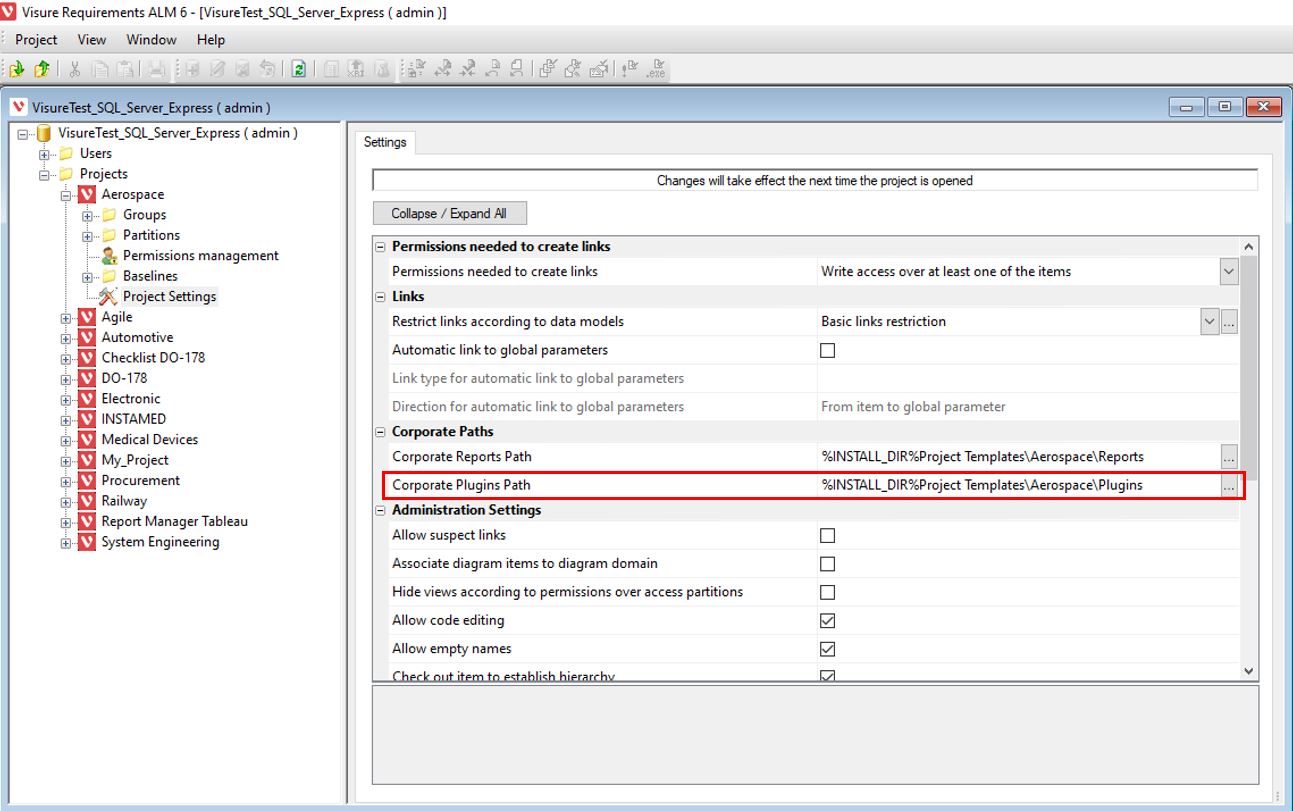Click the settings list scrollbar down arrow
The height and width of the screenshot is (811, 1293).
tap(1248, 672)
